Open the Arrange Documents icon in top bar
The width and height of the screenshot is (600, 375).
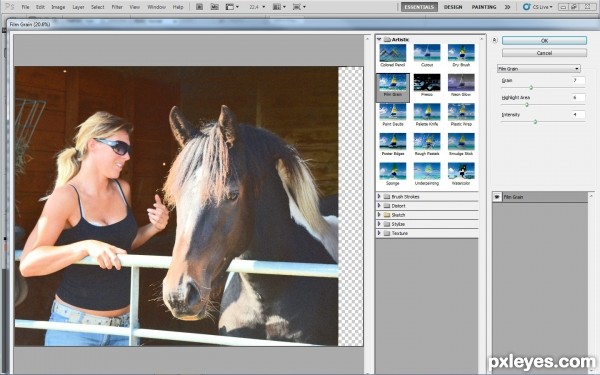[278, 7]
